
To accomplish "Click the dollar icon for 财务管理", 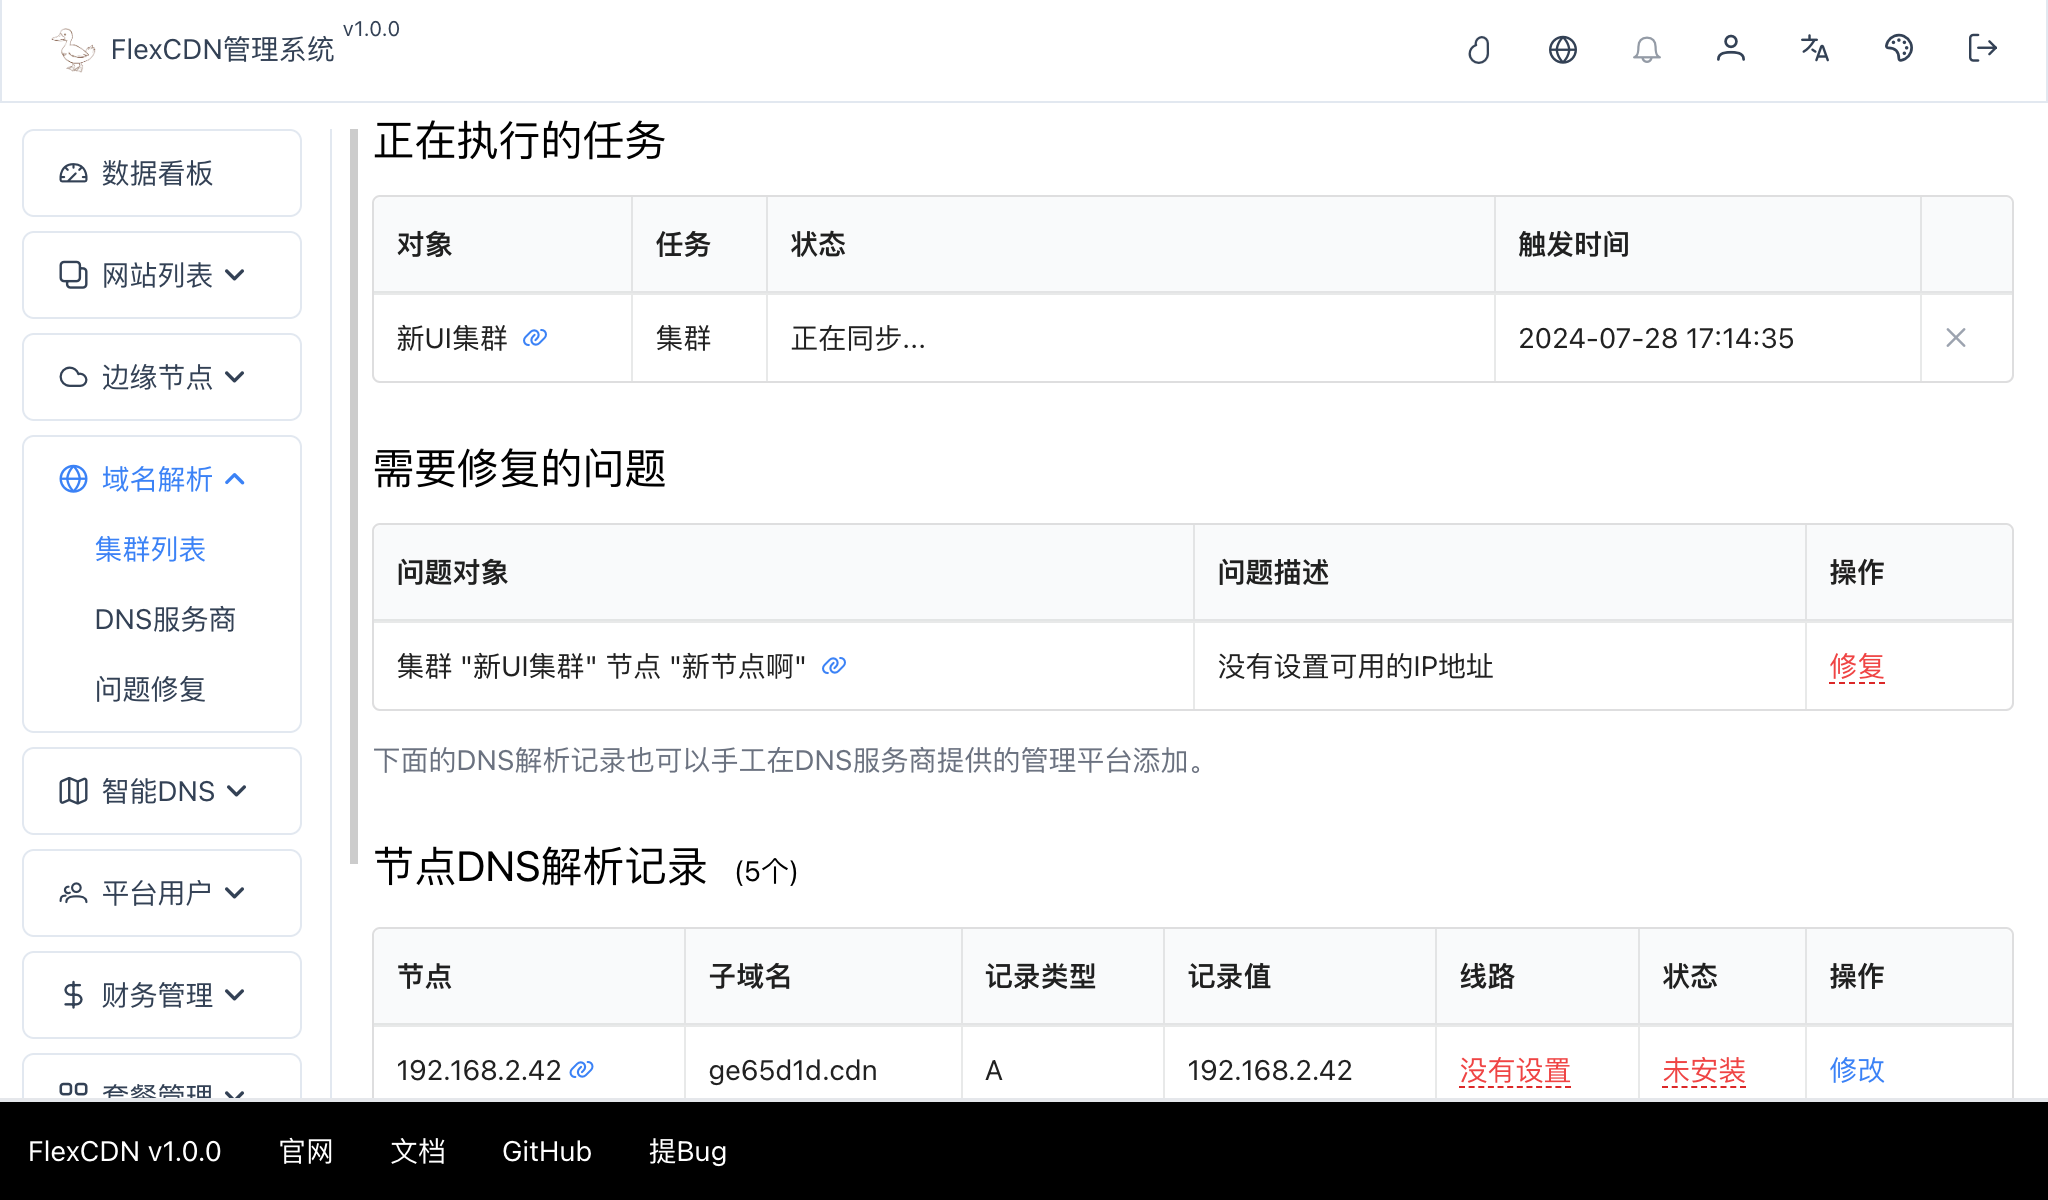I will coord(71,994).
